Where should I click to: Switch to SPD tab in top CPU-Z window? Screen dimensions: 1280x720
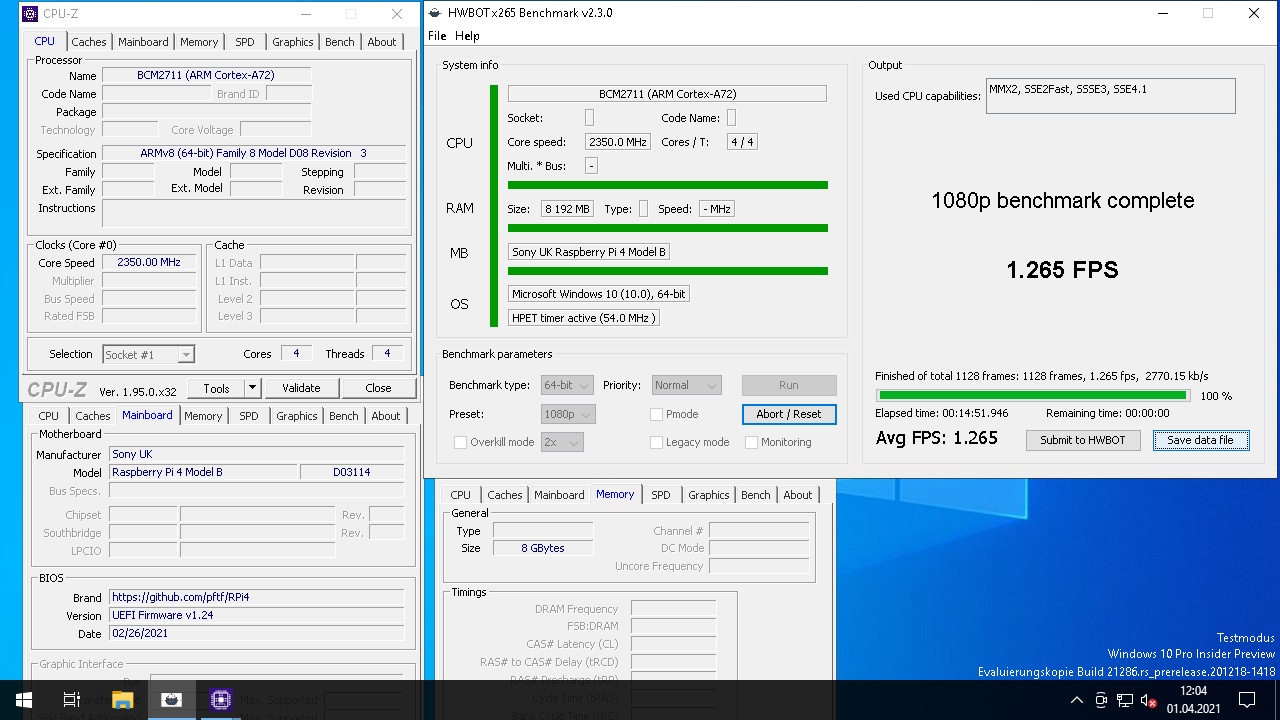click(245, 42)
